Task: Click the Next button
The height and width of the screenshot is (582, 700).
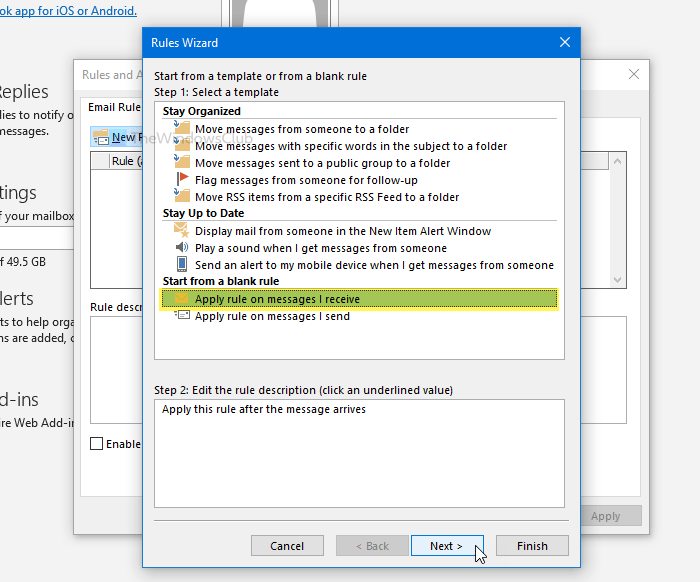Action: pos(447,545)
